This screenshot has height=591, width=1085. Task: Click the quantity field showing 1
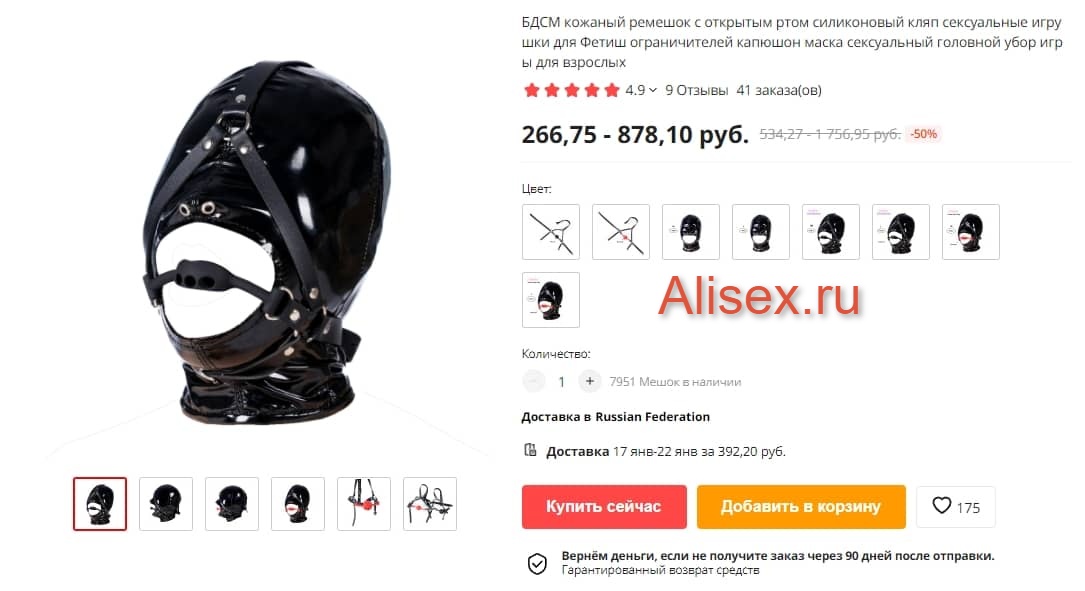point(562,381)
